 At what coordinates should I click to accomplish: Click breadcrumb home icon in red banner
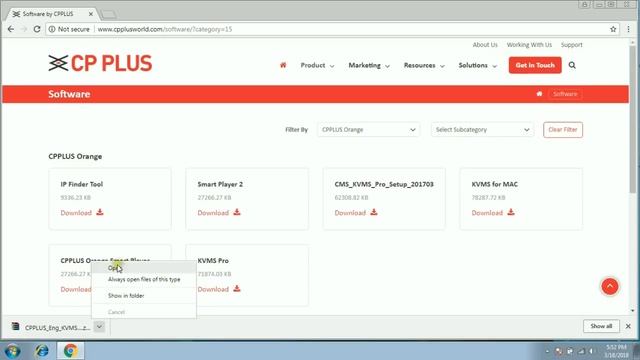click(x=539, y=94)
